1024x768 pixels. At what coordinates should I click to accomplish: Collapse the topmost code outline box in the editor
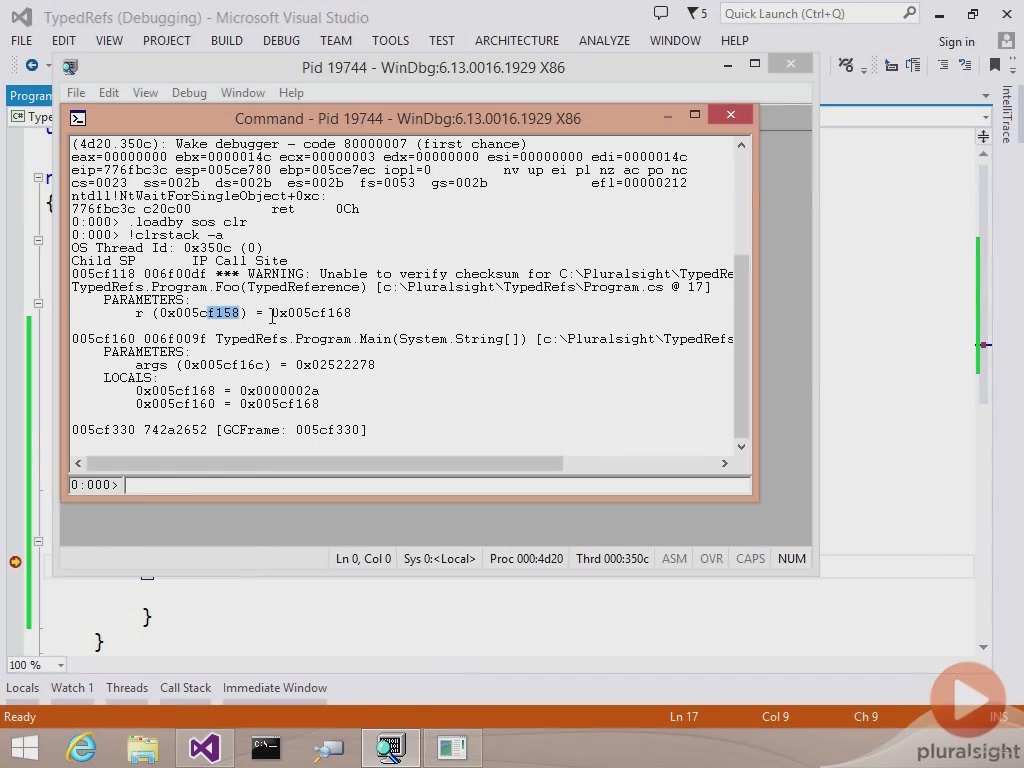click(38, 177)
